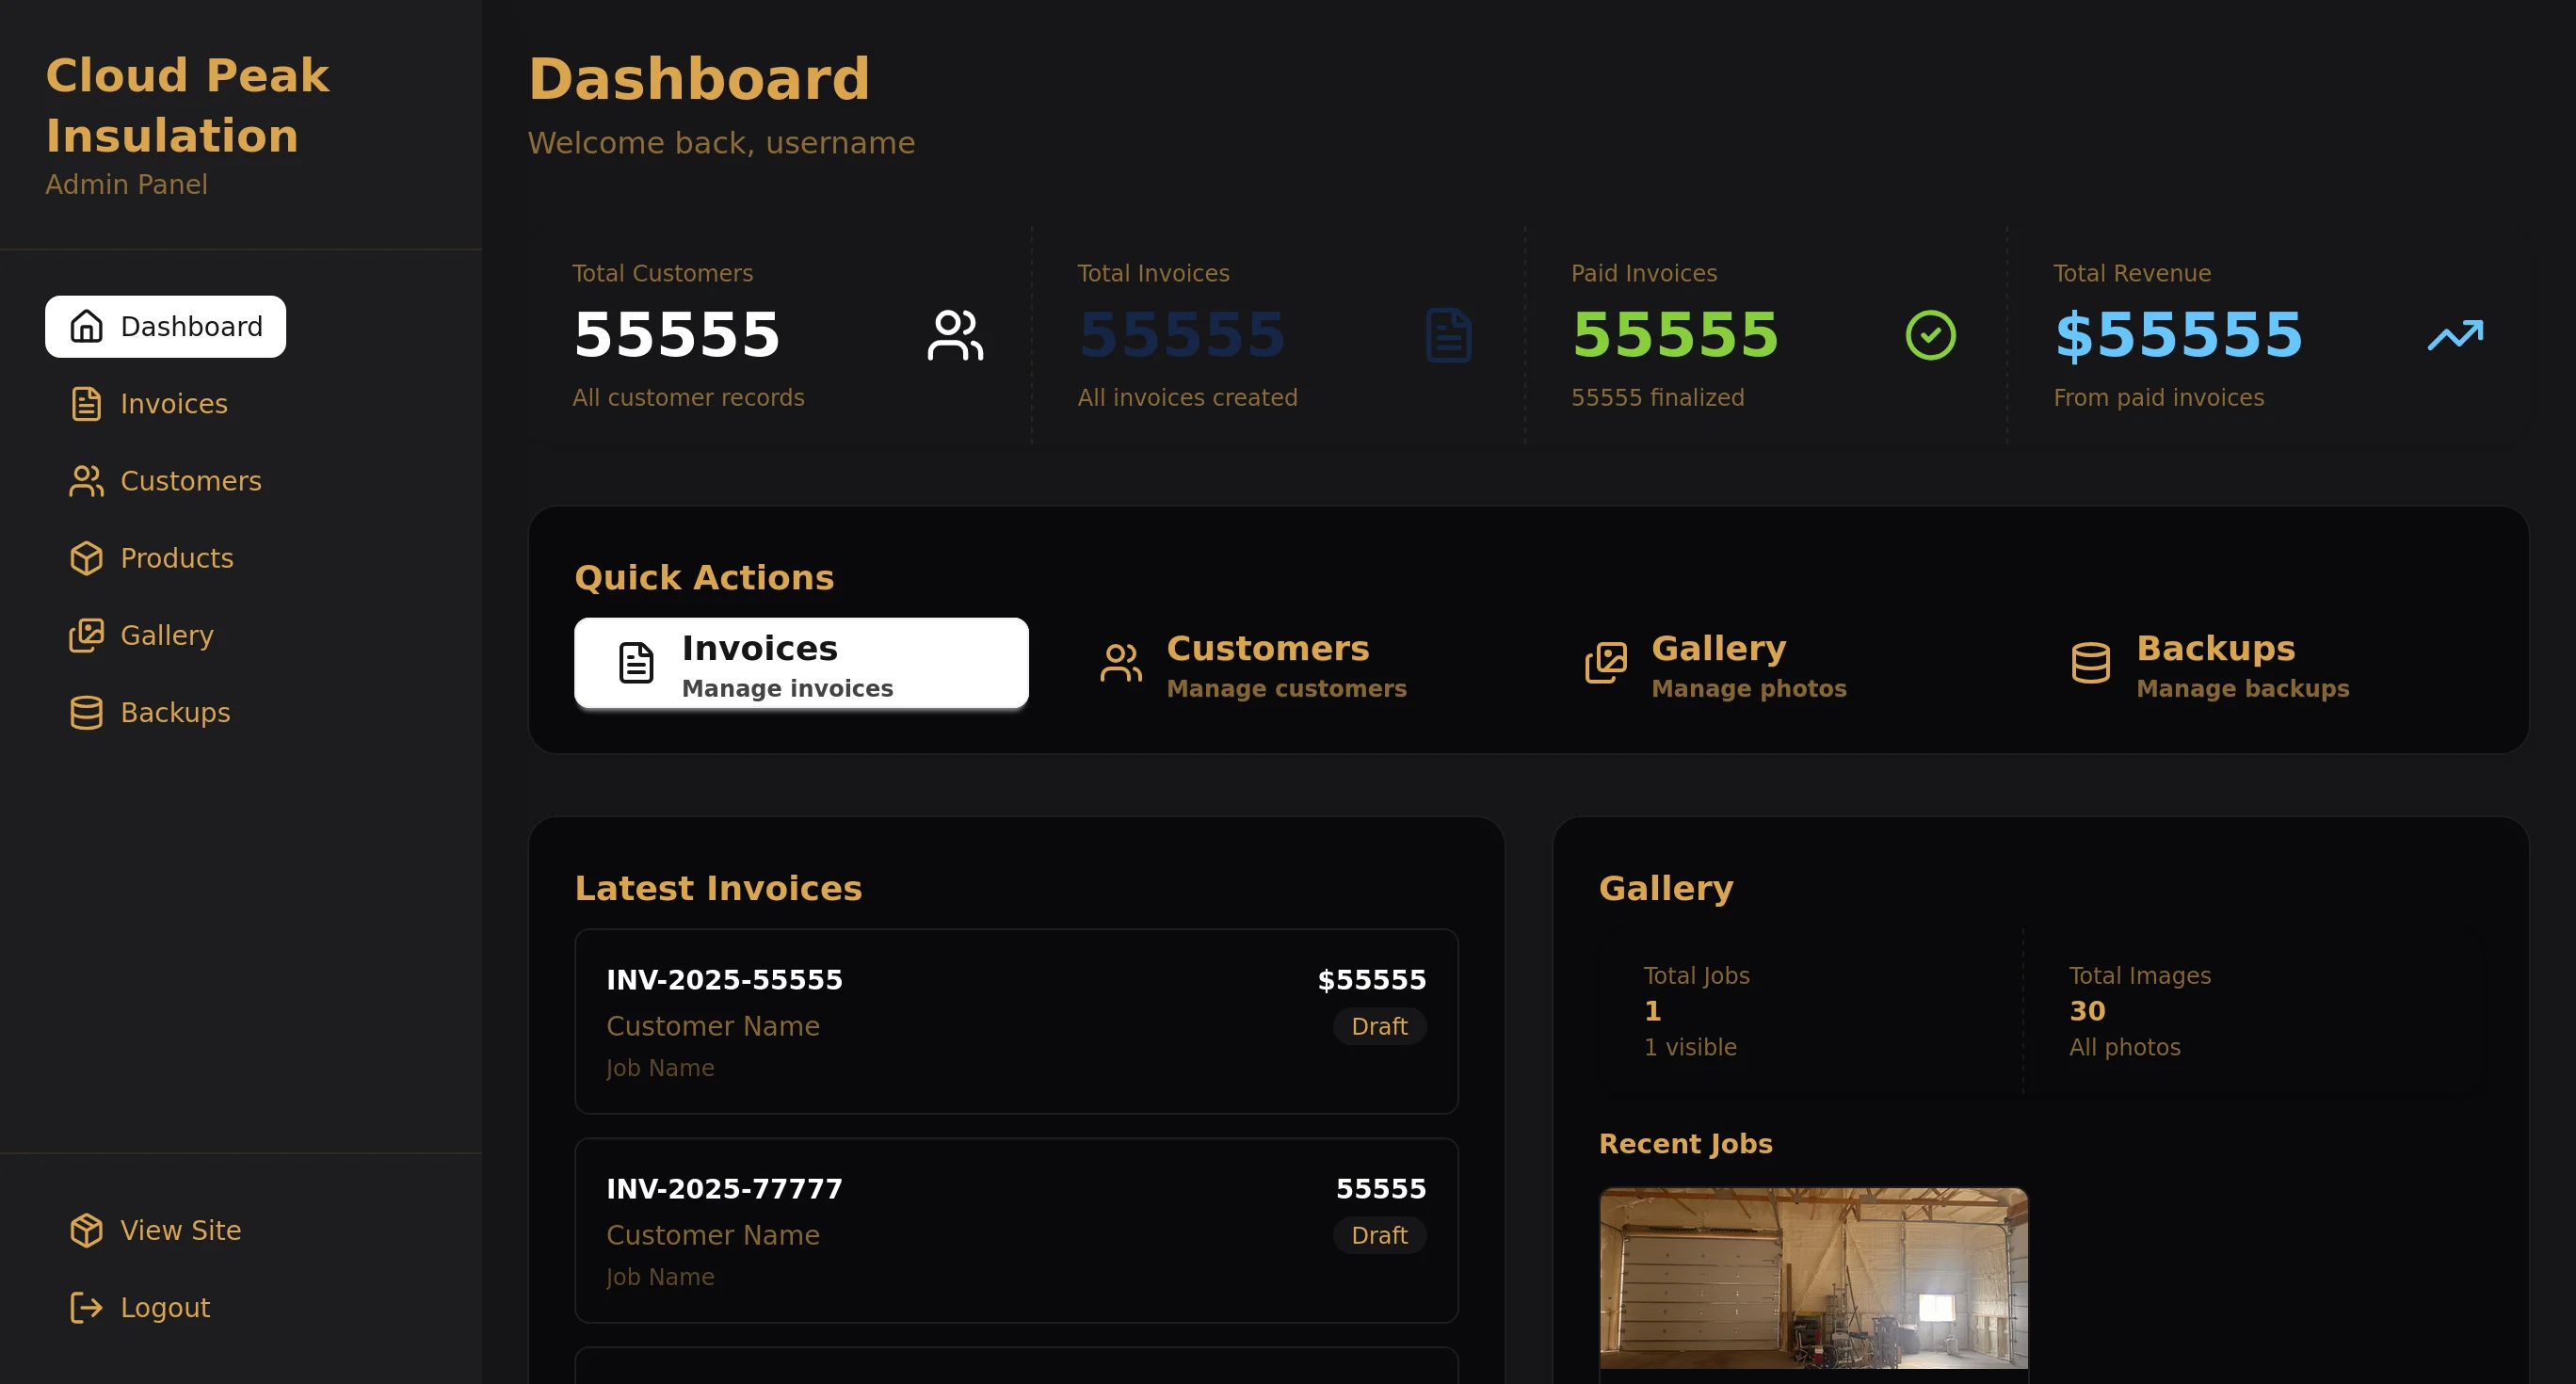Click the Customers icon in Quick Actions
The height and width of the screenshot is (1384, 2576).
[x=1119, y=662]
